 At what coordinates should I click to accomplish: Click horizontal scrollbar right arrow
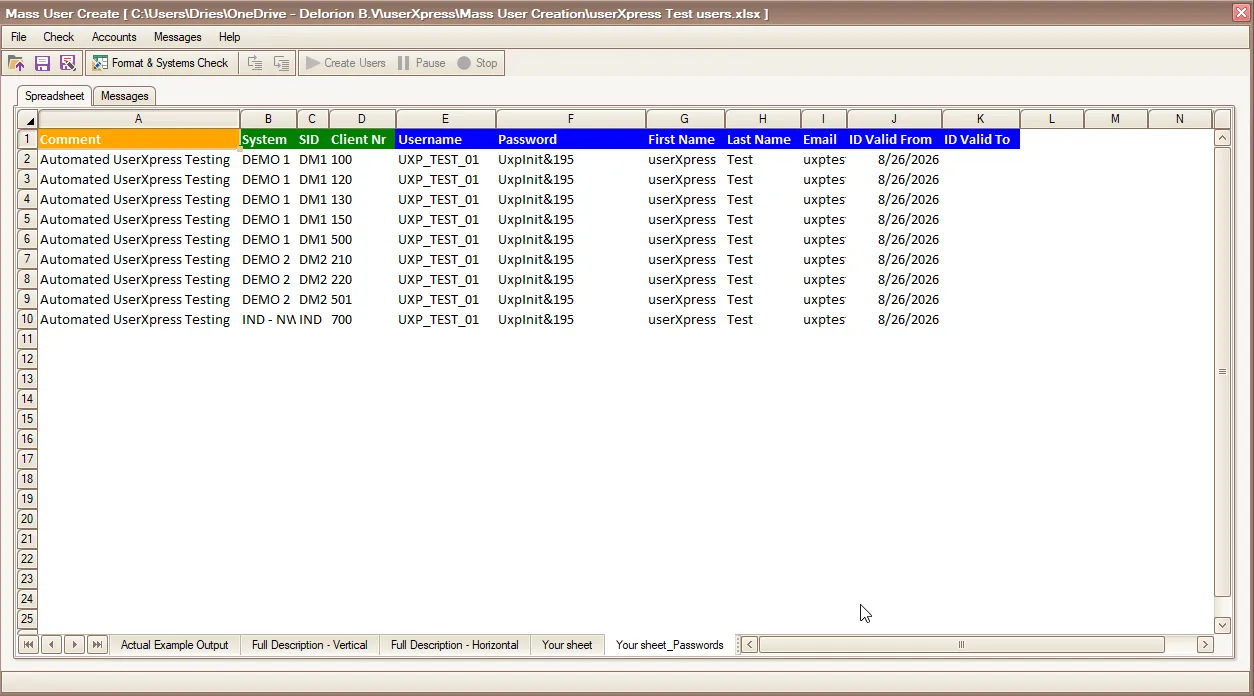click(x=1205, y=645)
